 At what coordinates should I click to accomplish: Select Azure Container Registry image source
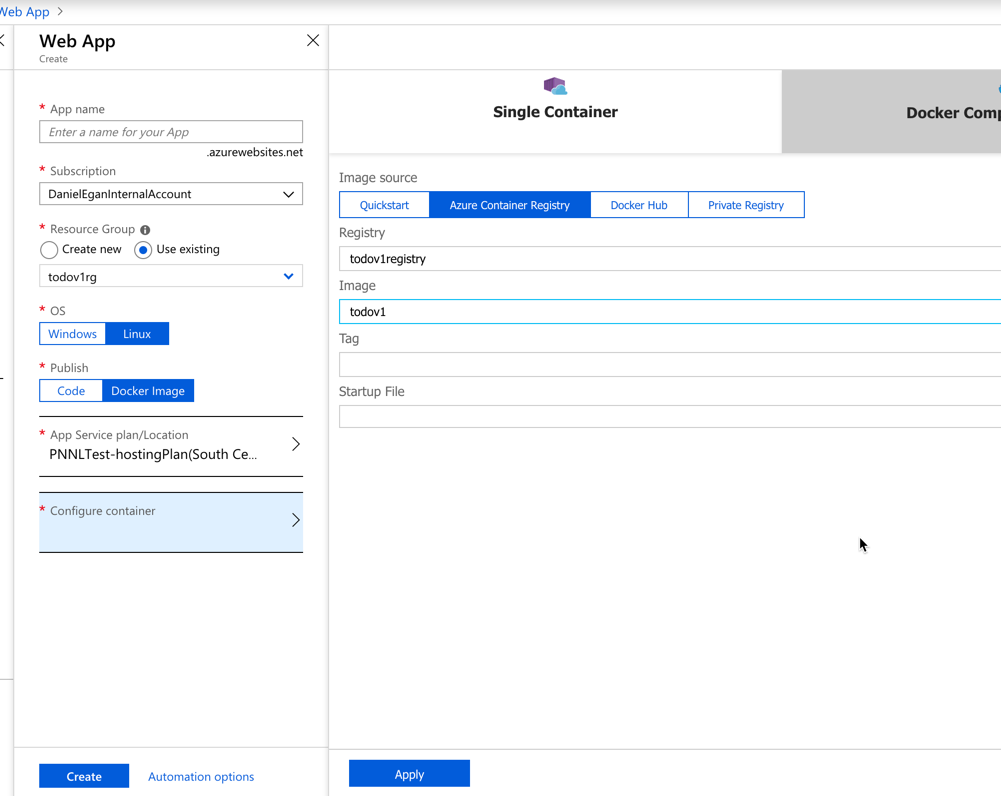[509, 205]
